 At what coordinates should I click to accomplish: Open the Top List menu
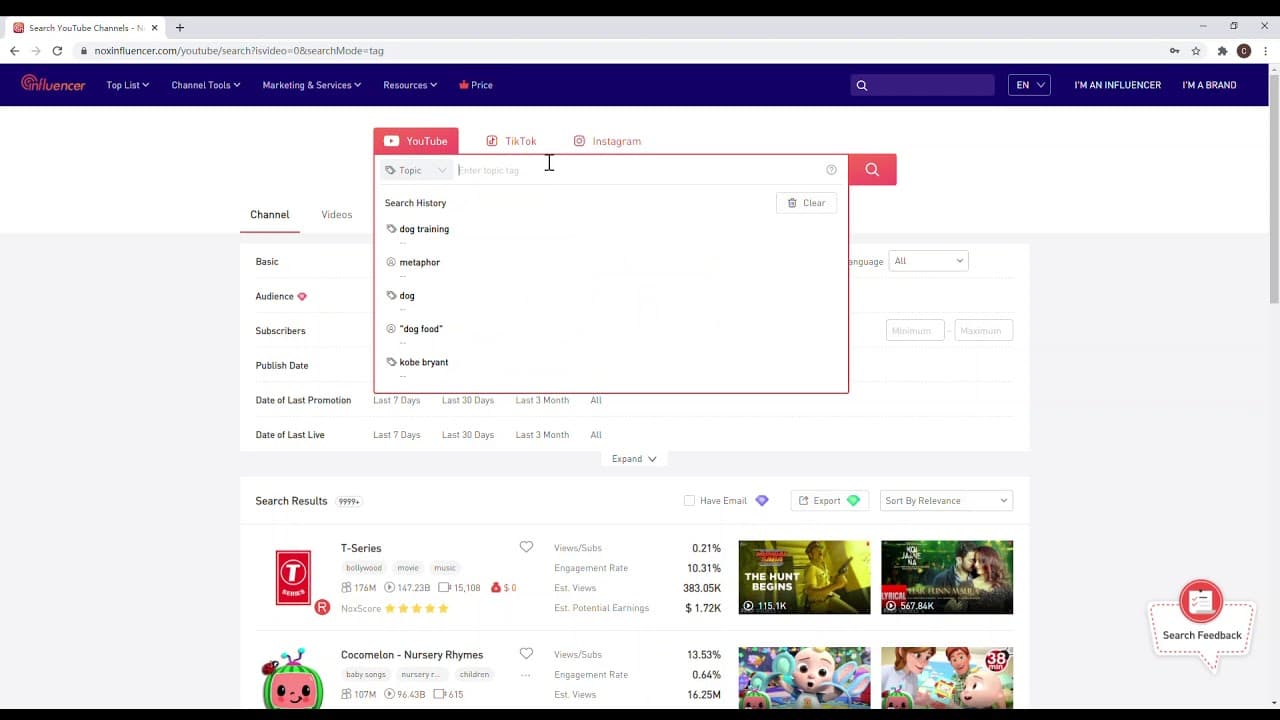128,85
